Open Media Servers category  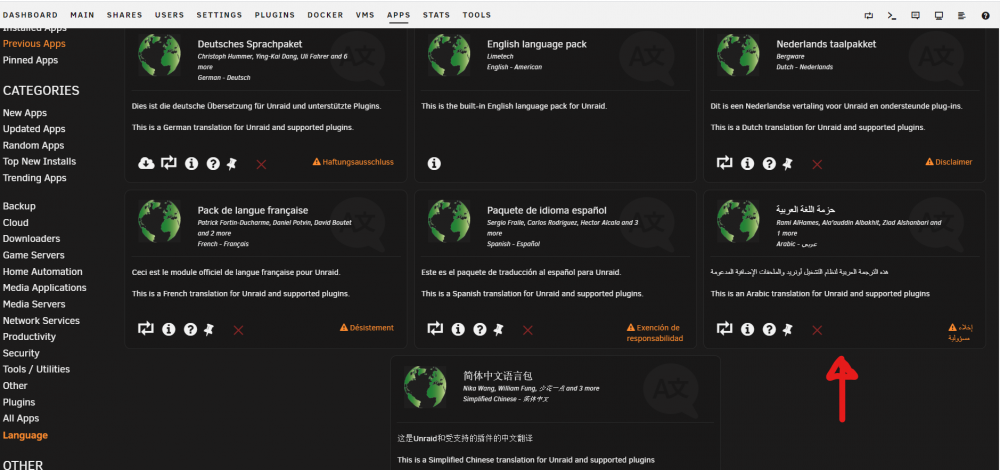click(x=34, y=304)
